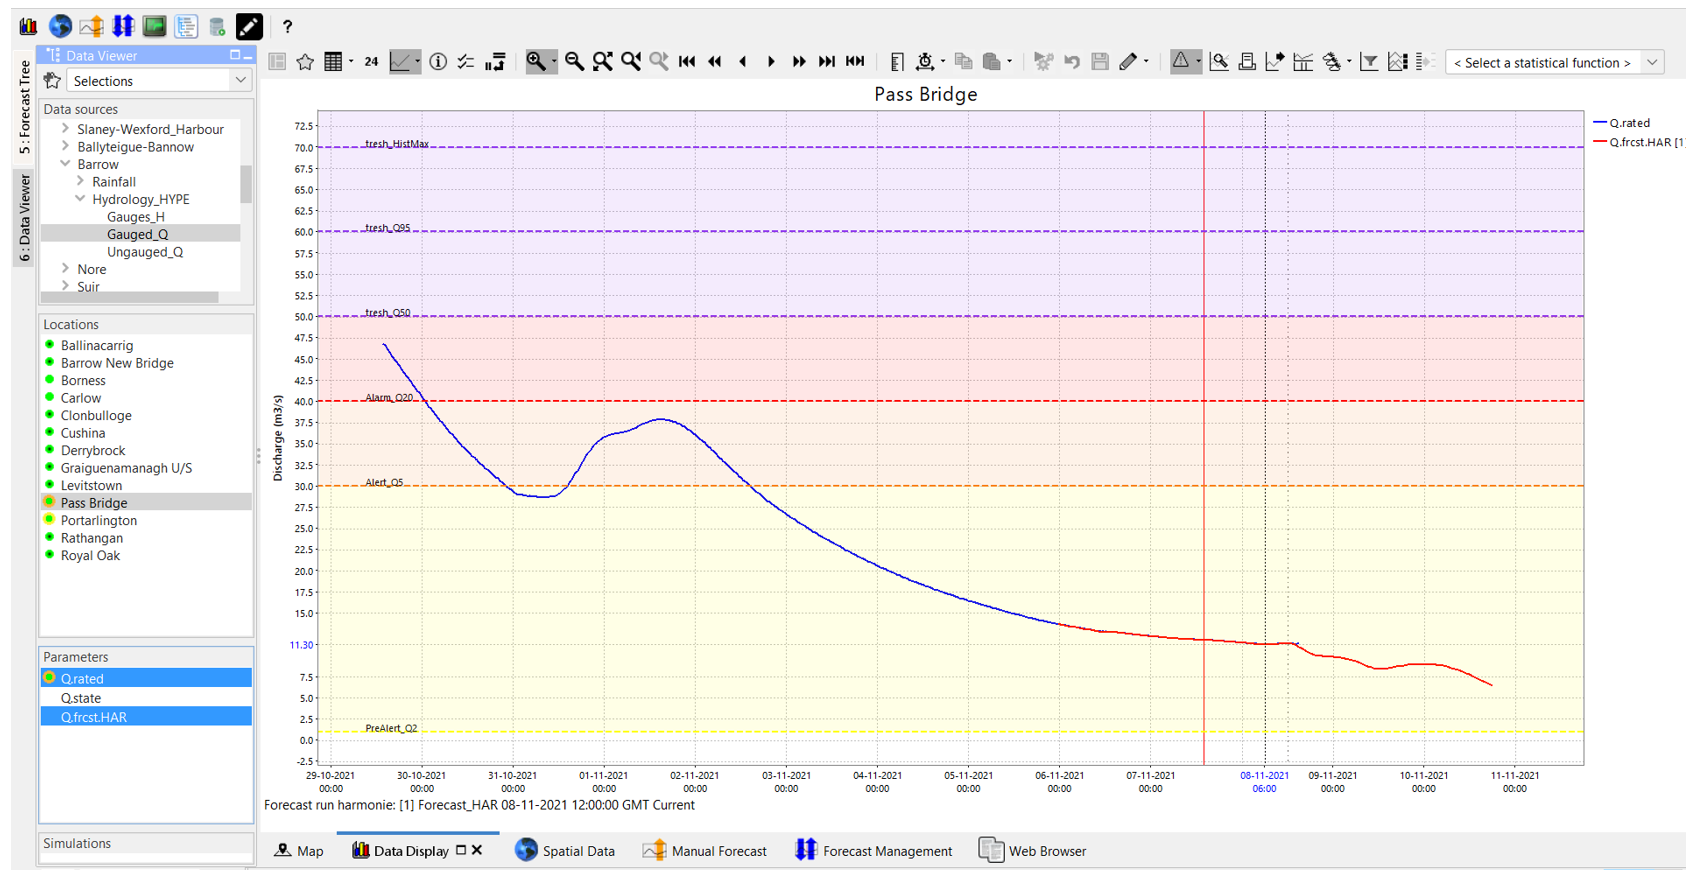
Task: Click the zoom out magnifier icon
Action: click(574, 62)
